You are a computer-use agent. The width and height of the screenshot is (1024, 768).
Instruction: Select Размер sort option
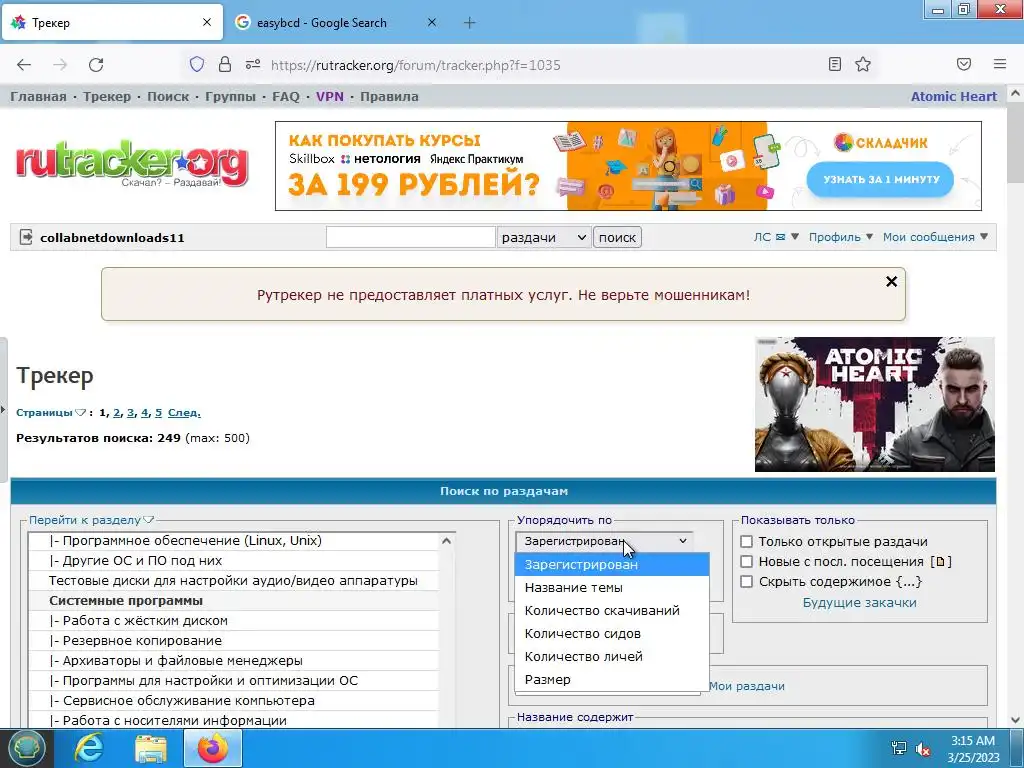coord(612,679)
